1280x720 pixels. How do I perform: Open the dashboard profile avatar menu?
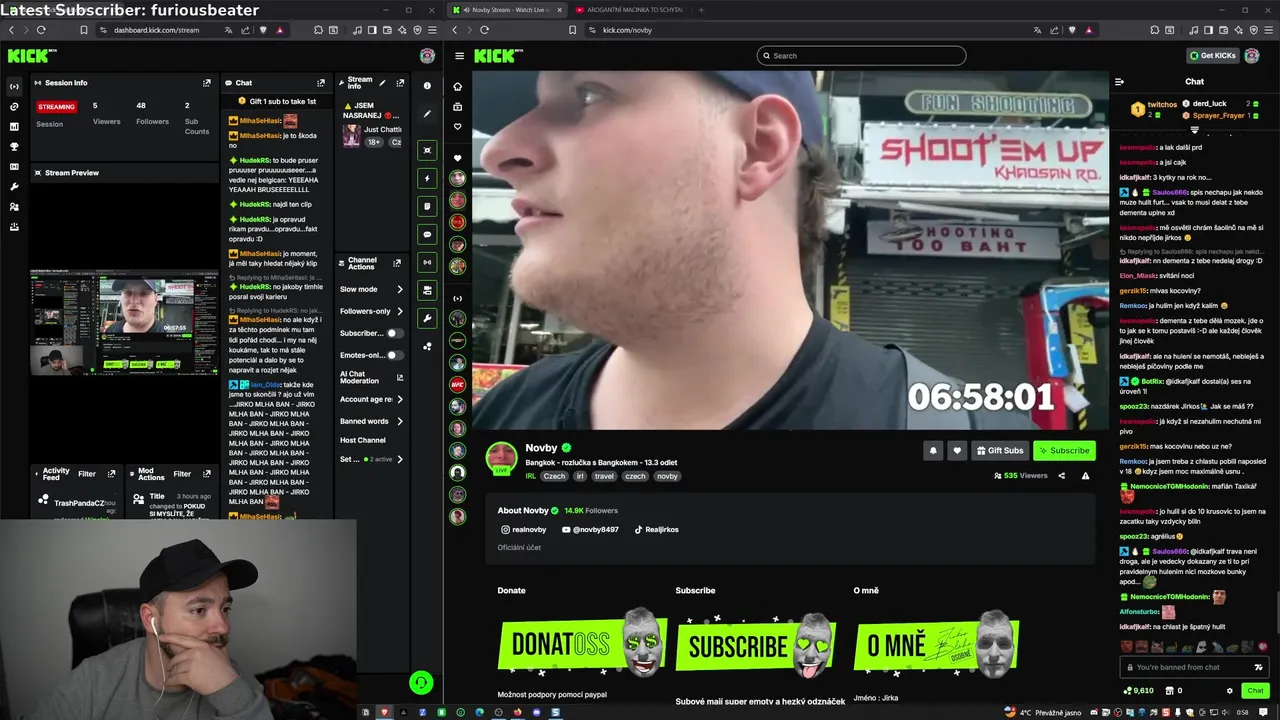[x=427, y=56]
